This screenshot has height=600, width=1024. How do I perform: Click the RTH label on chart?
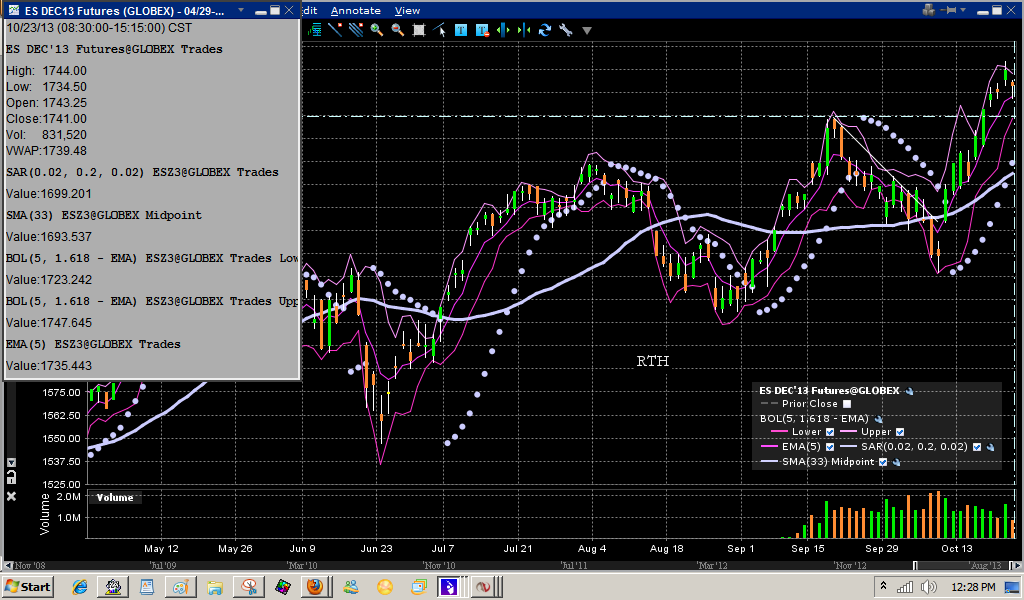652,361
